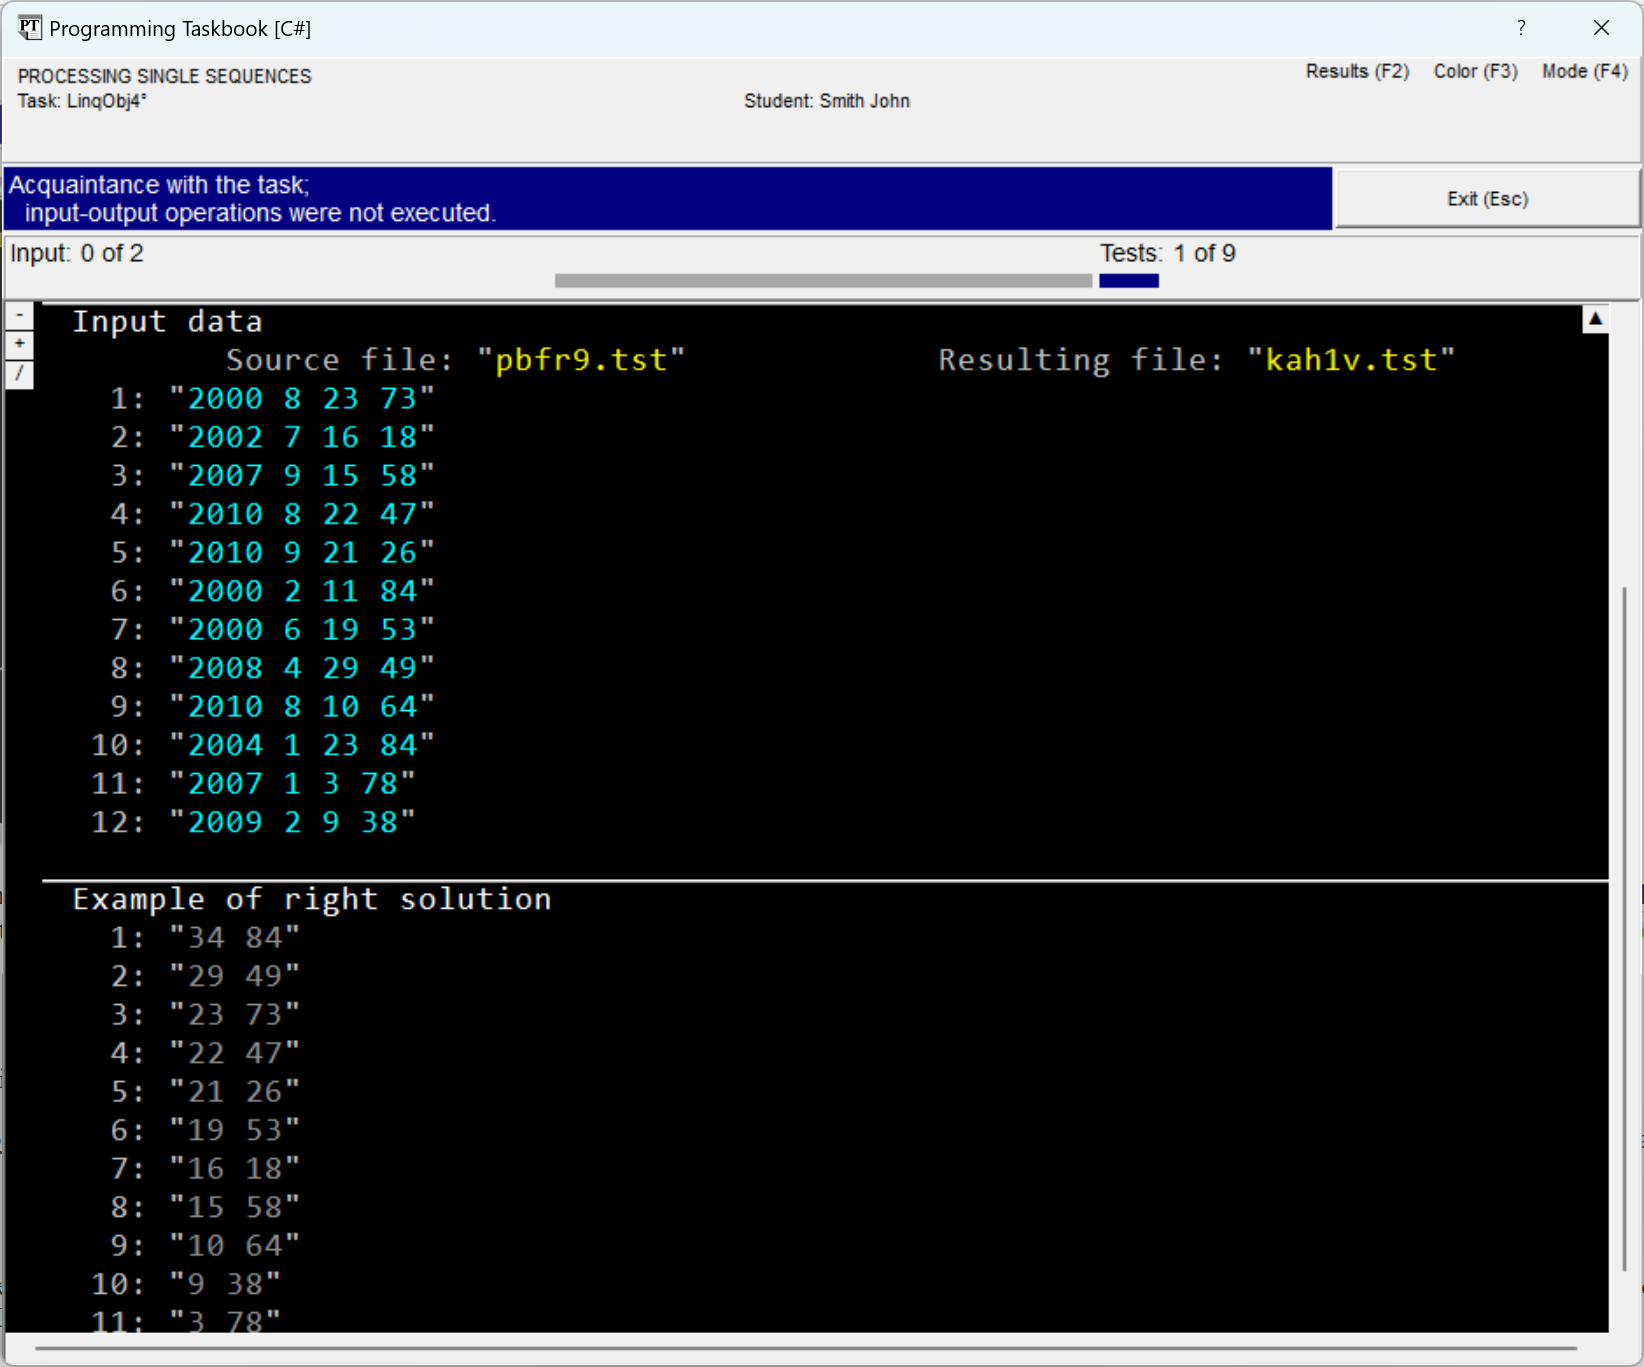Open help with the question mark button
Image resolution: width=1644 pixels, height=1367 pixels.
click(1521, 28)
